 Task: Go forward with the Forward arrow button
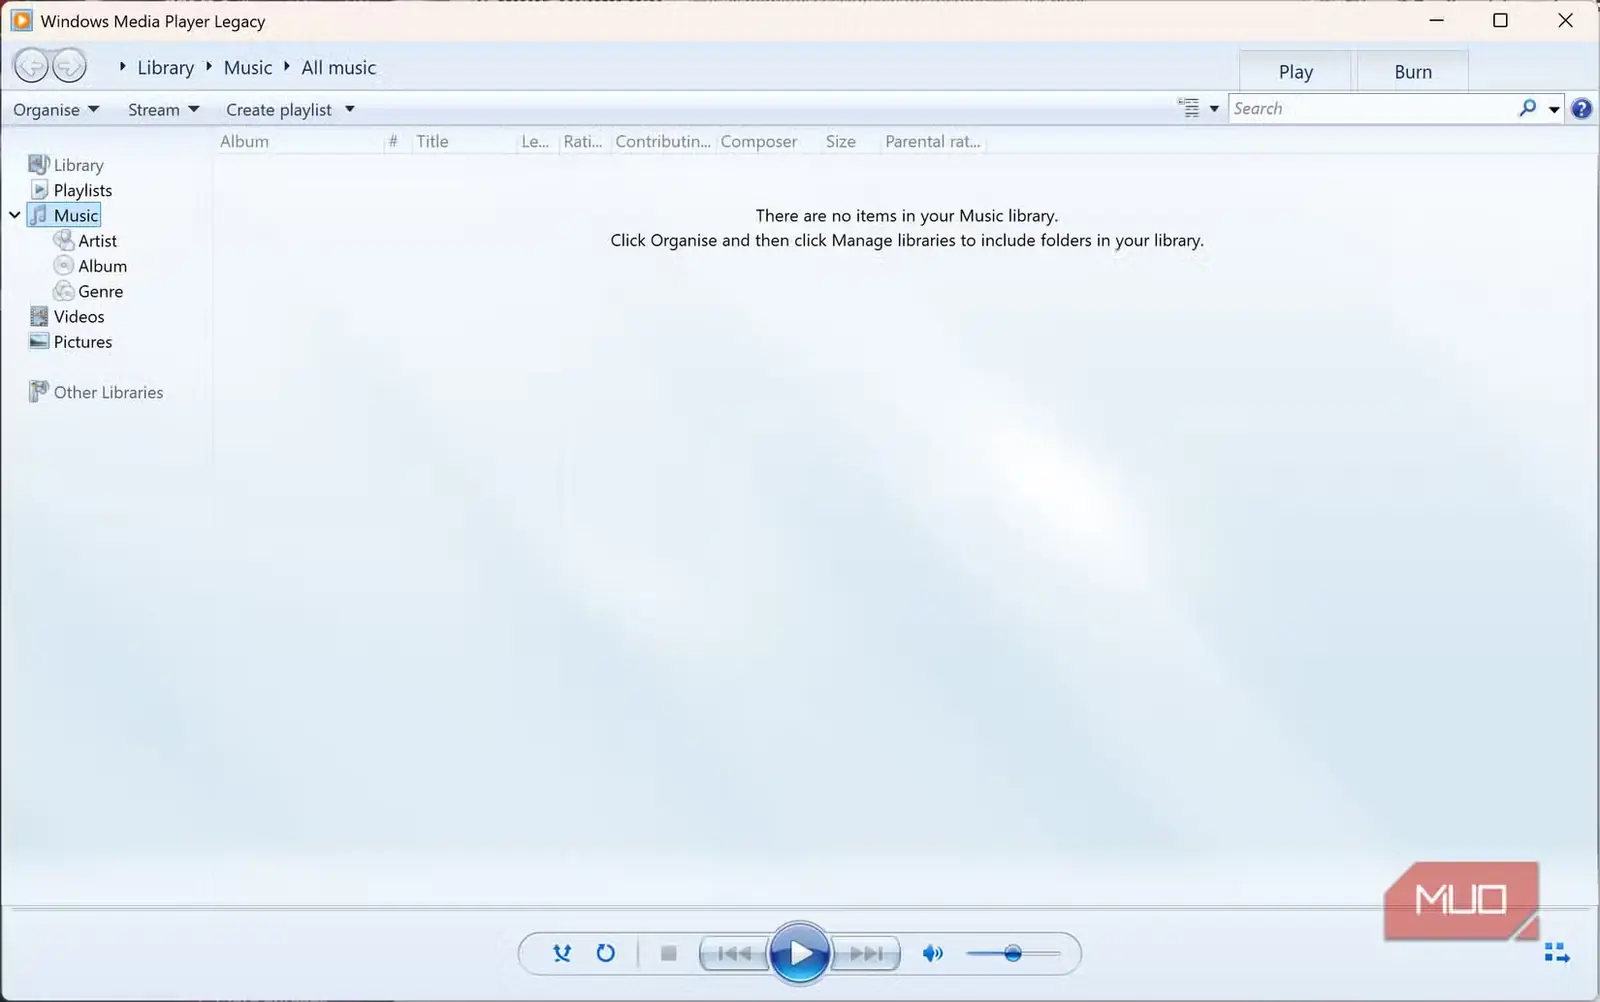(x=69, y=67)
